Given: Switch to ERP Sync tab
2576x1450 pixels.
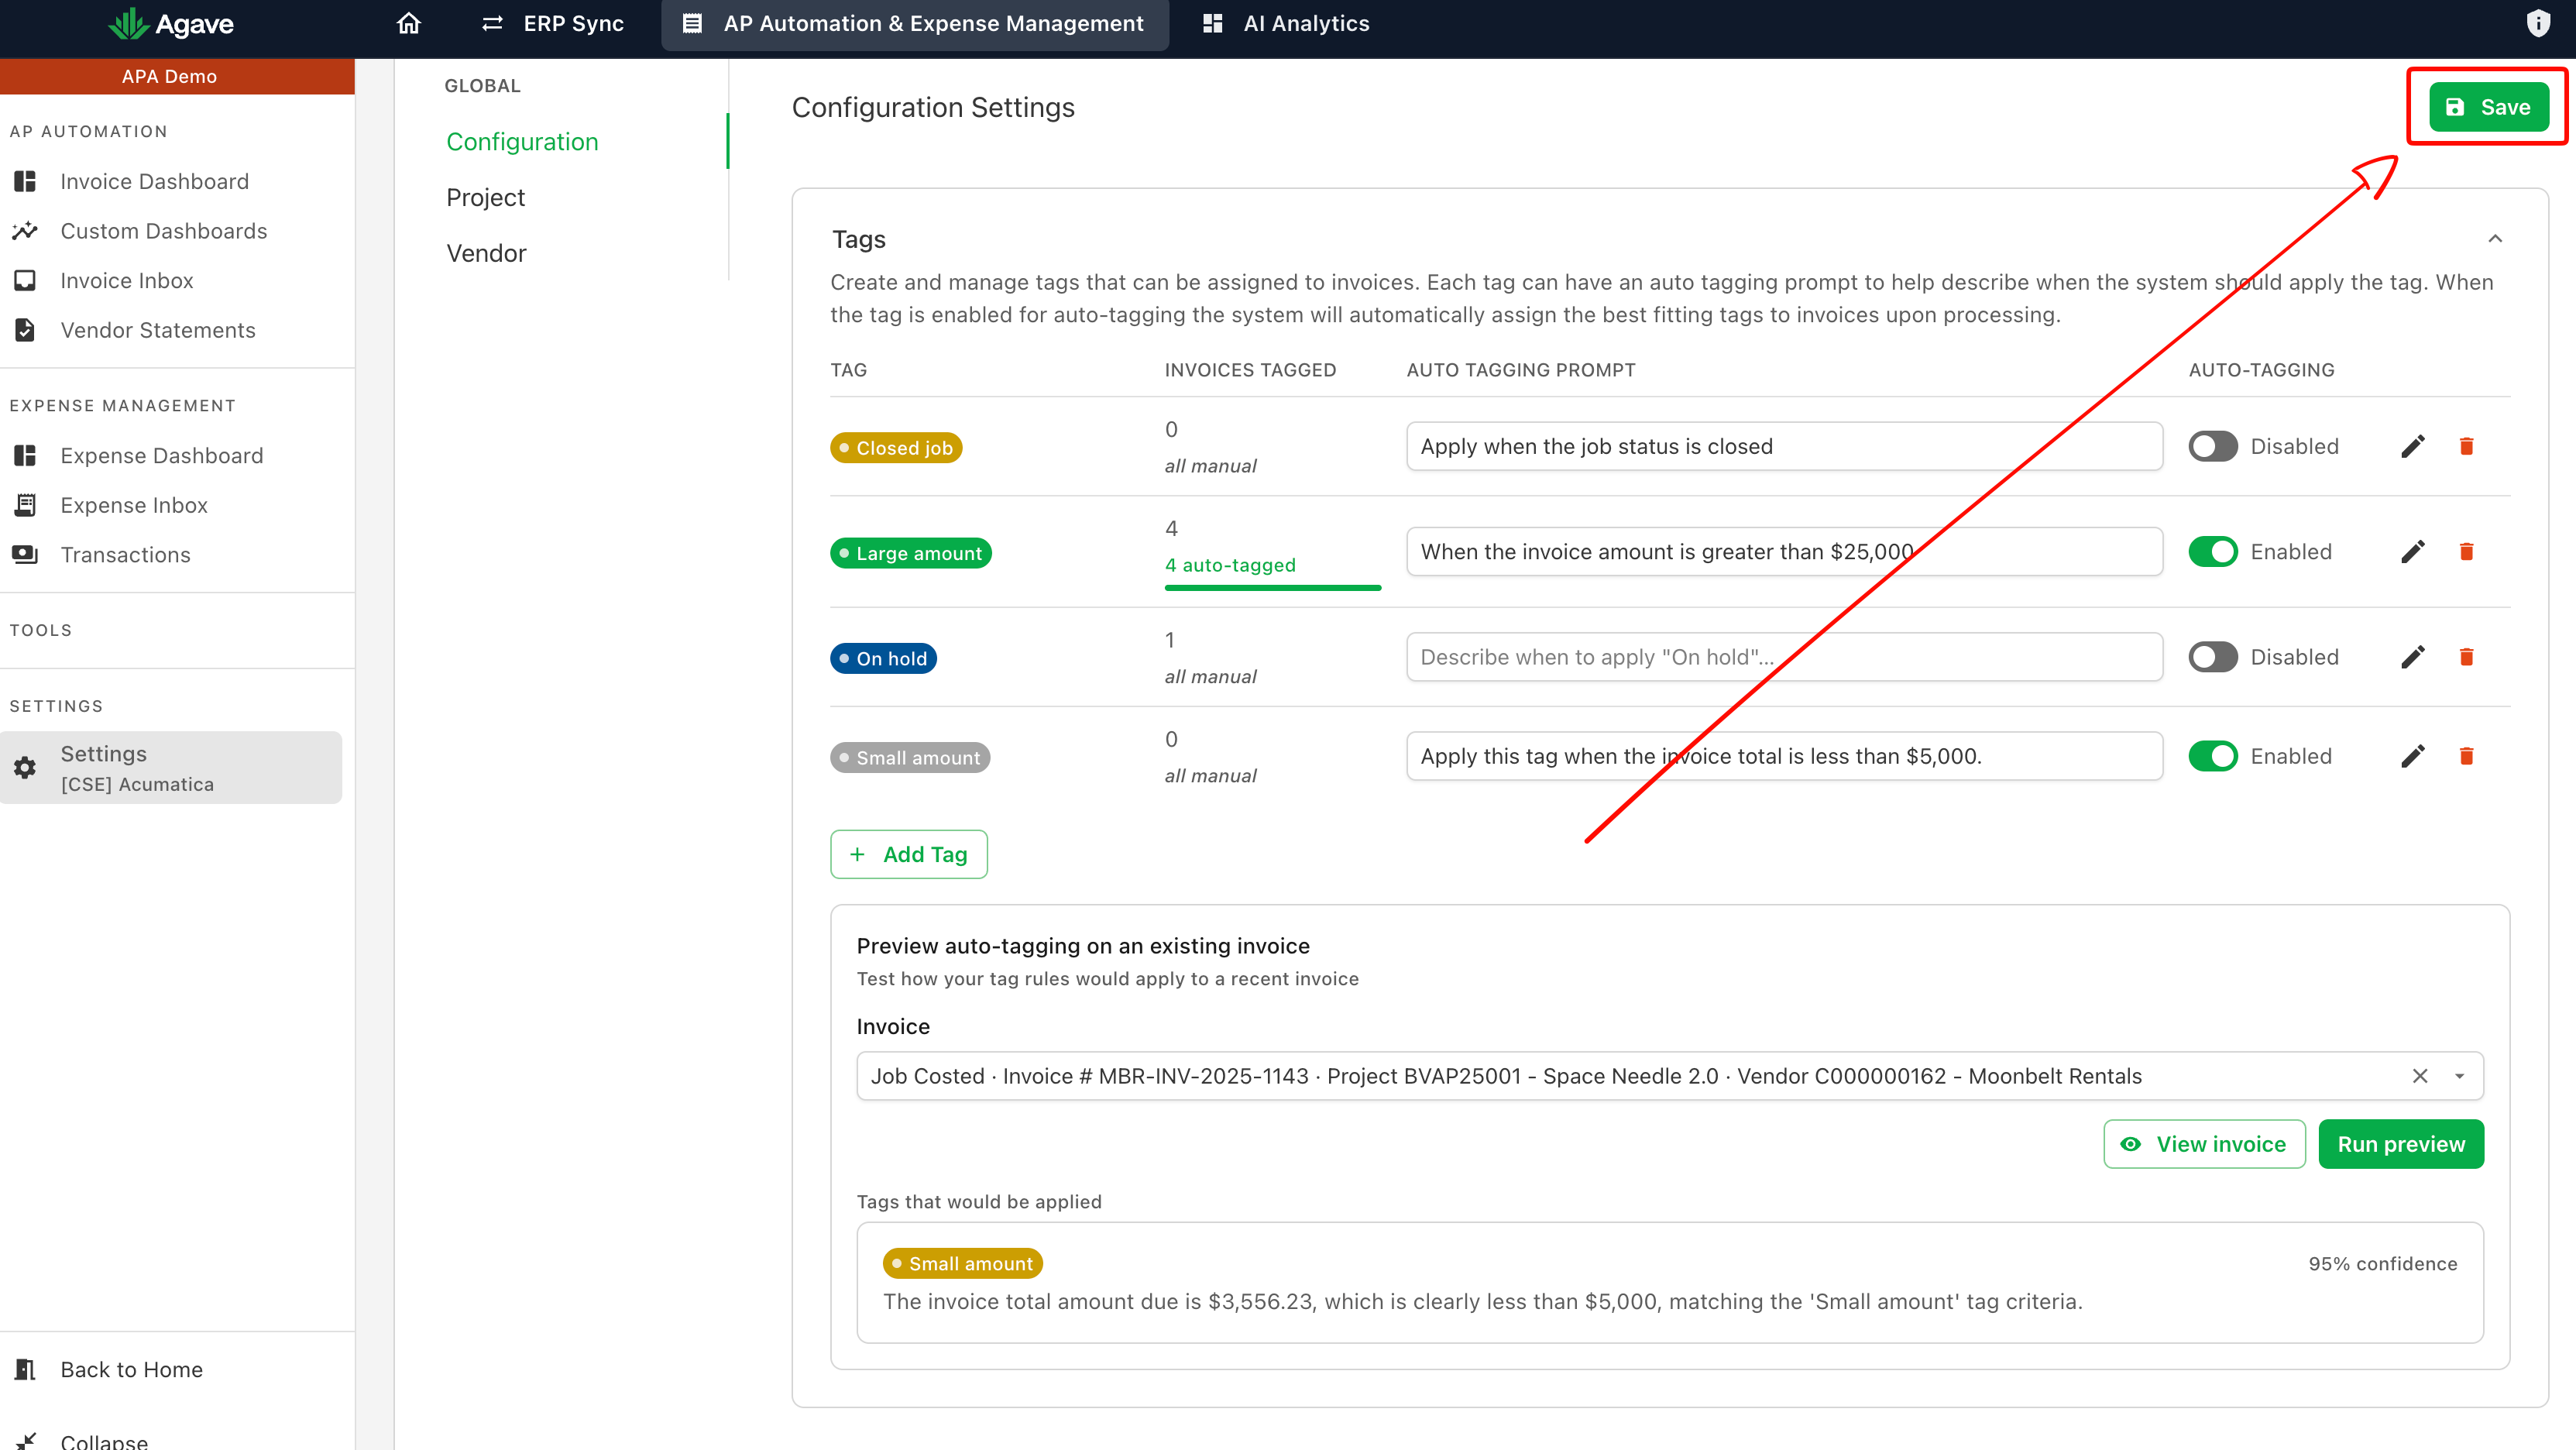Looking at the screenshot, I should point(553,23).
